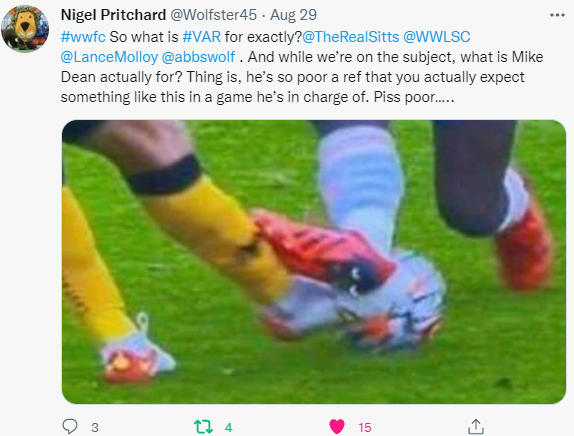Viewport: 574px width, 436px height.
Task: Go to the @abbswolf mention
Action: click(198, 57)
